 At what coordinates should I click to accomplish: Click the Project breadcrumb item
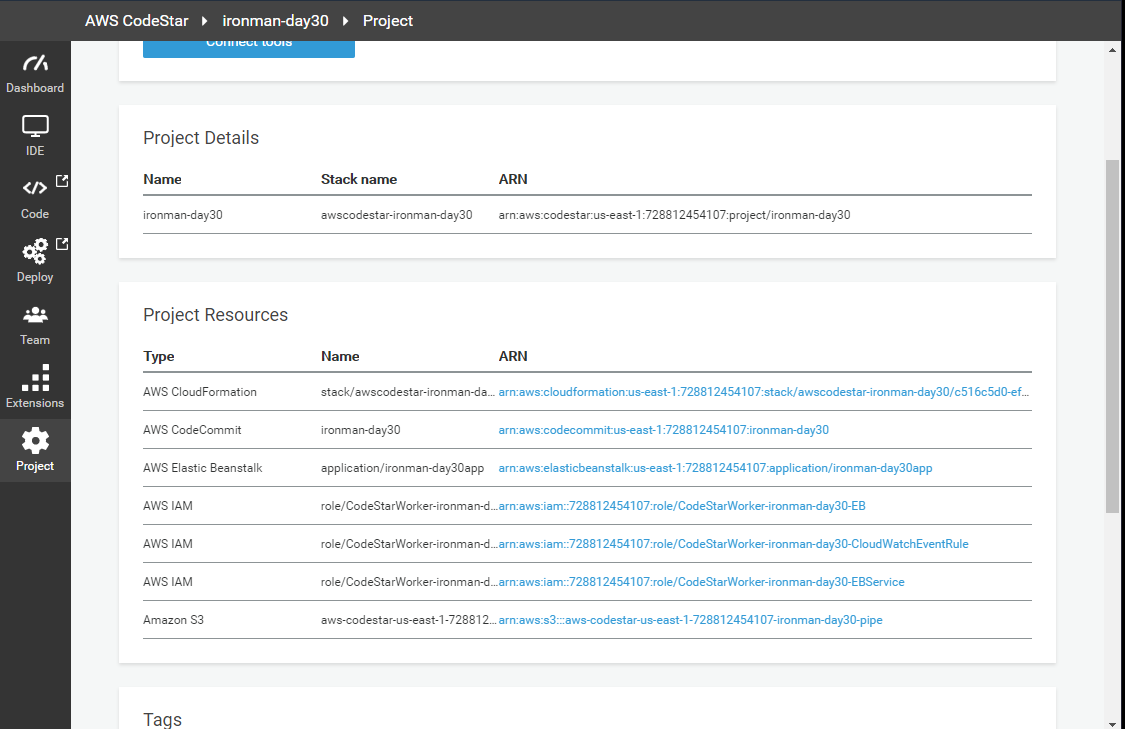[388, 20]
